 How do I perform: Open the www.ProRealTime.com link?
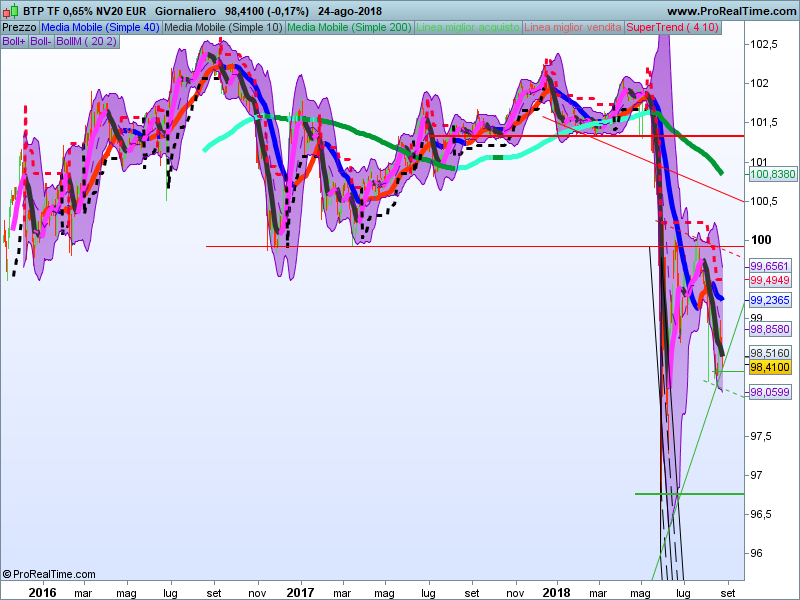[x=732, y=11]
